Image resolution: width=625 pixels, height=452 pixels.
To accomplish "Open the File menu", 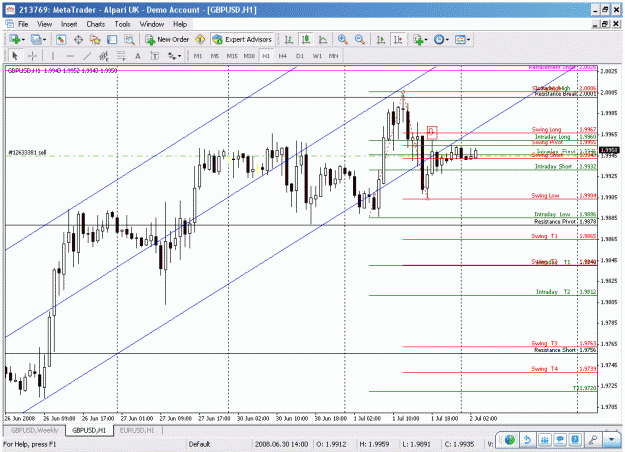I will (x=23, y=24).
